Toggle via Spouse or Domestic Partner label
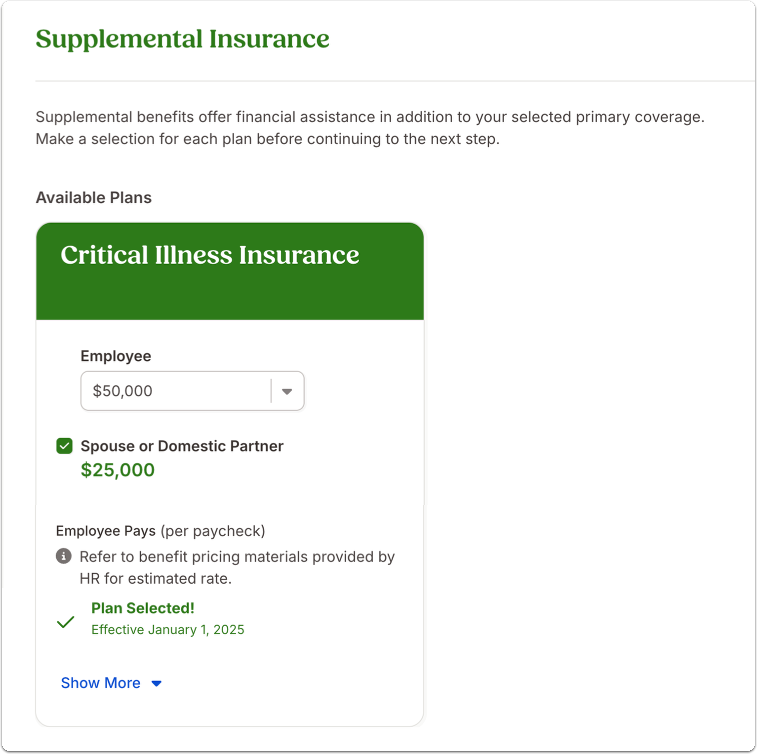The height and width of the screenshot is (754, 757). pos(182,446)
